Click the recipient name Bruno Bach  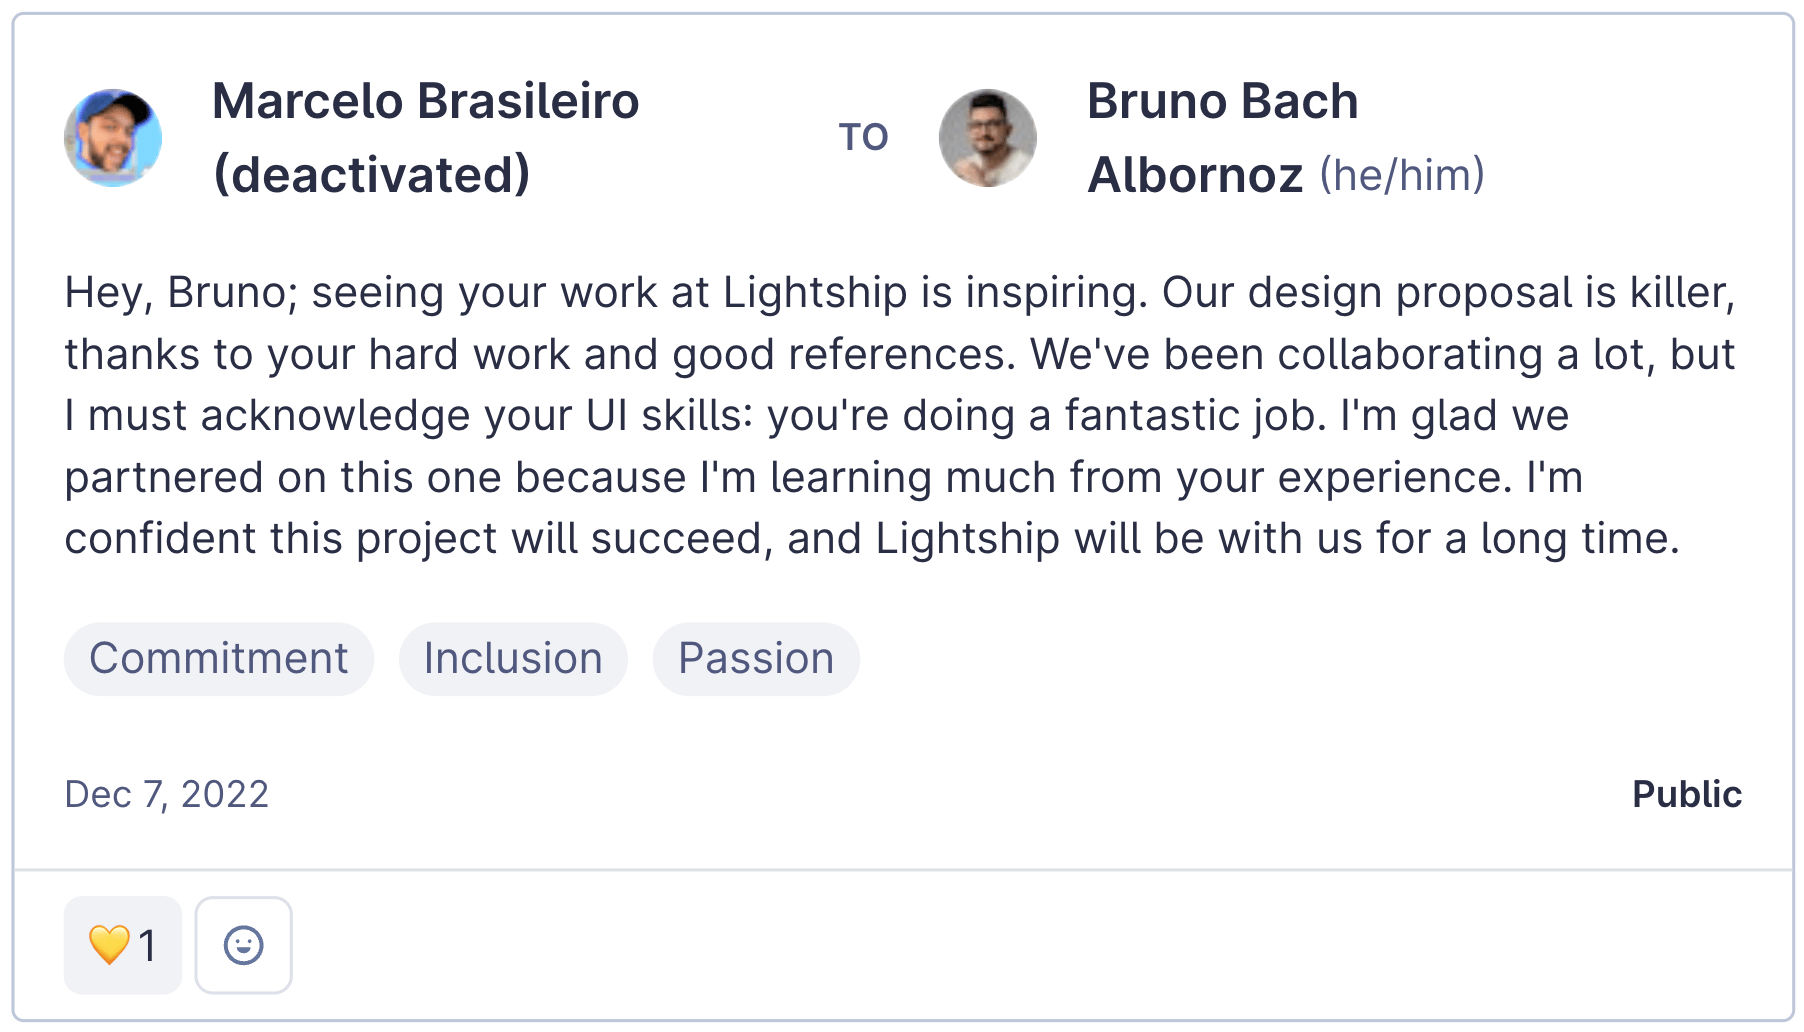point(1222,101)
